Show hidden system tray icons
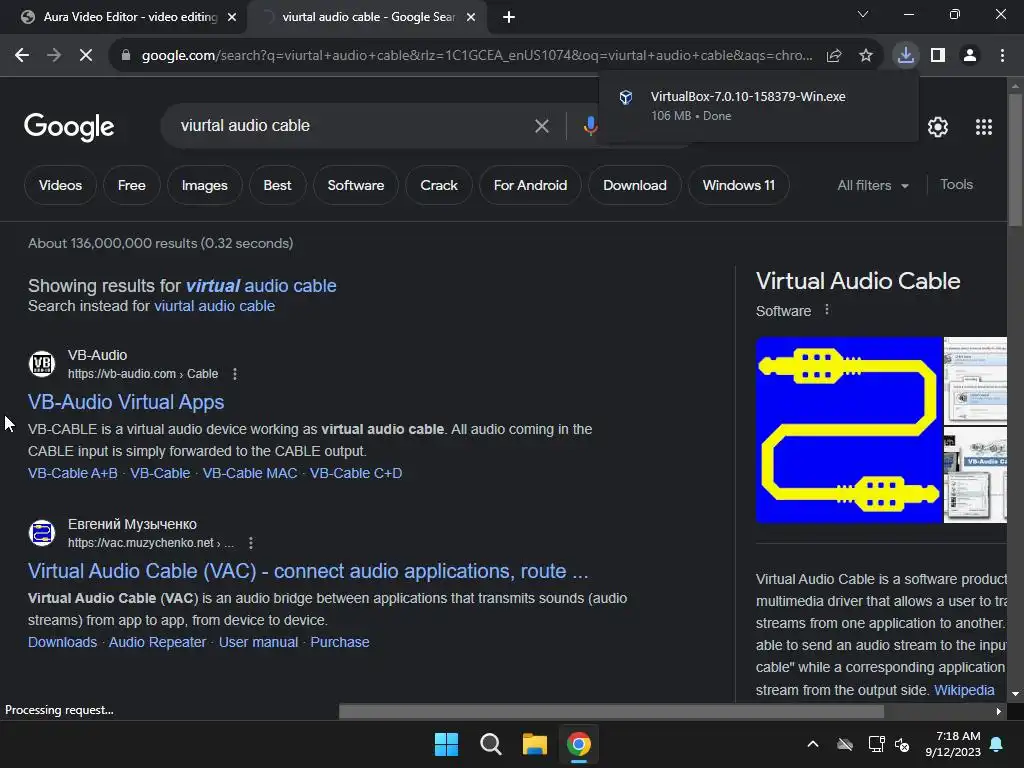 pos(813,744)
